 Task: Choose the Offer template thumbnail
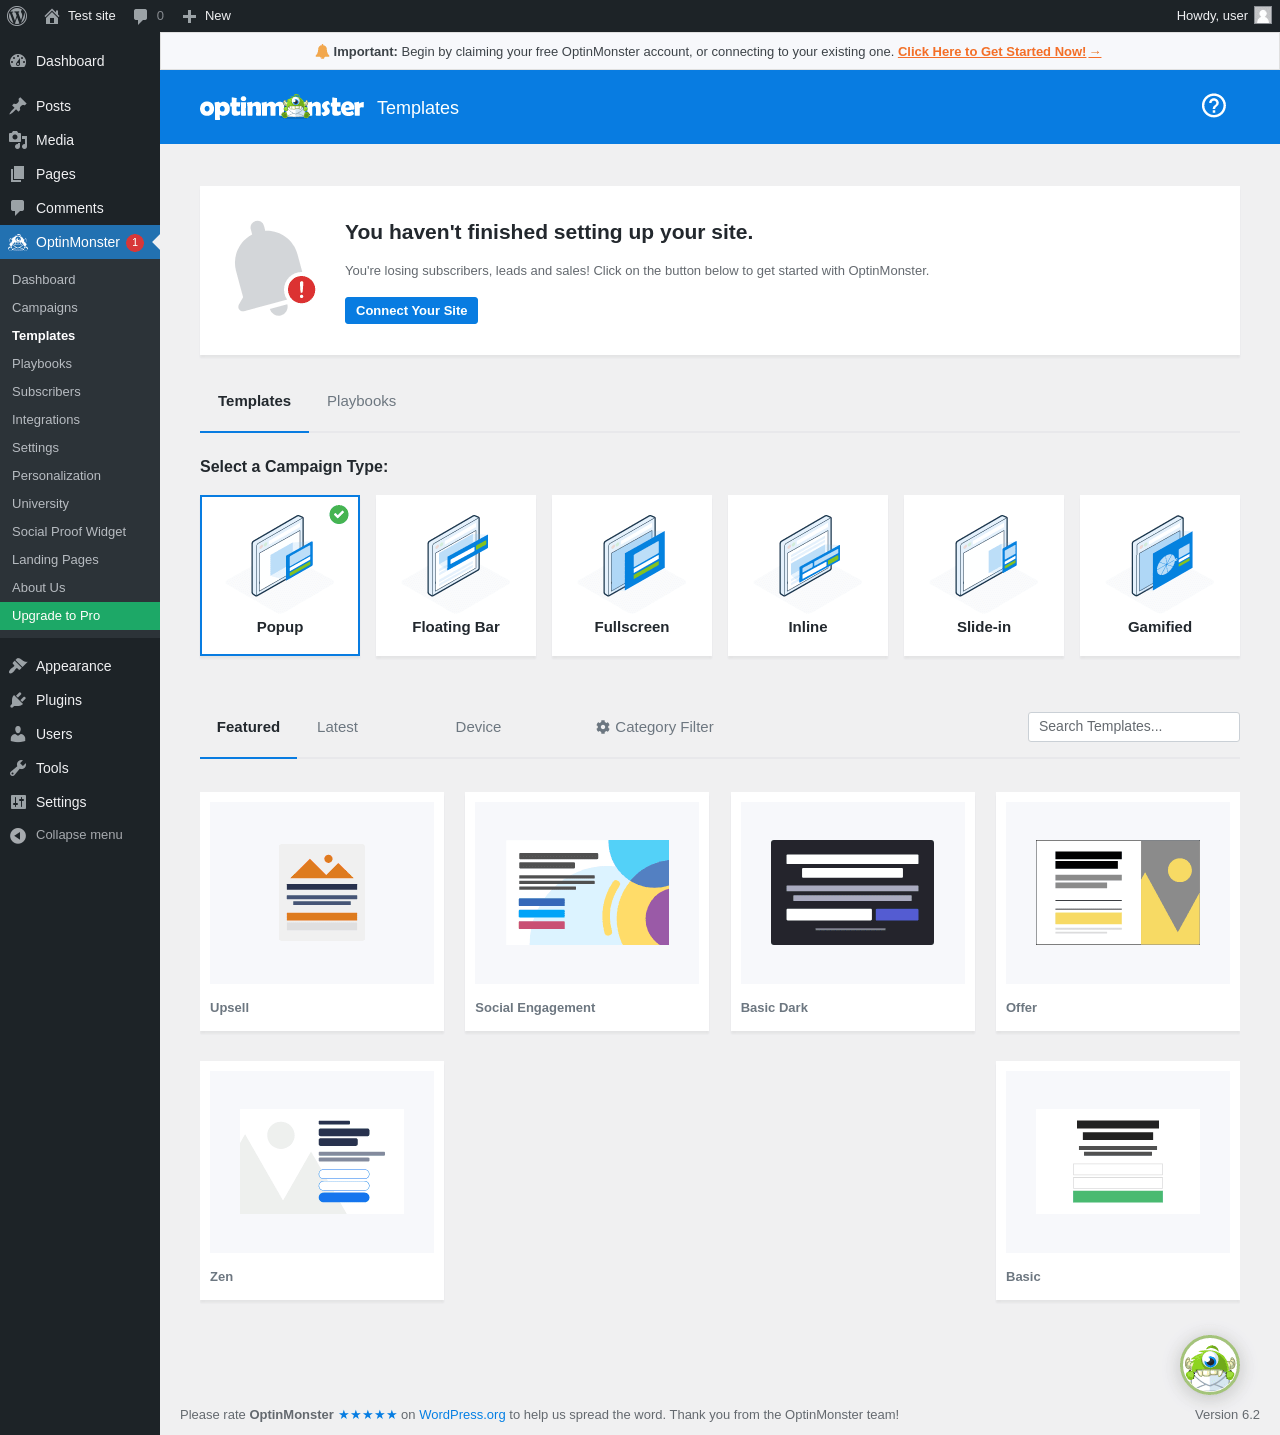tap(1118, 893)
